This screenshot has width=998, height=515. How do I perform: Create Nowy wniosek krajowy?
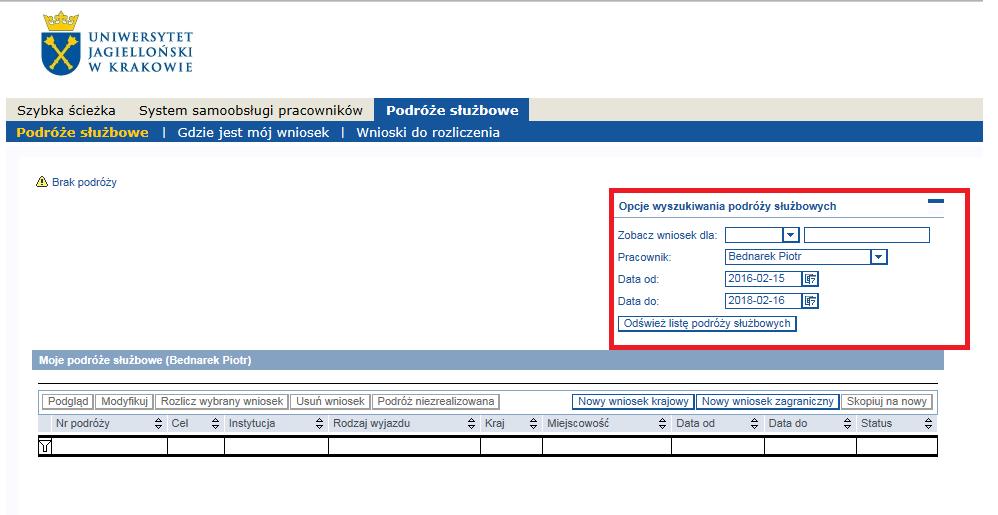(633, 402)
